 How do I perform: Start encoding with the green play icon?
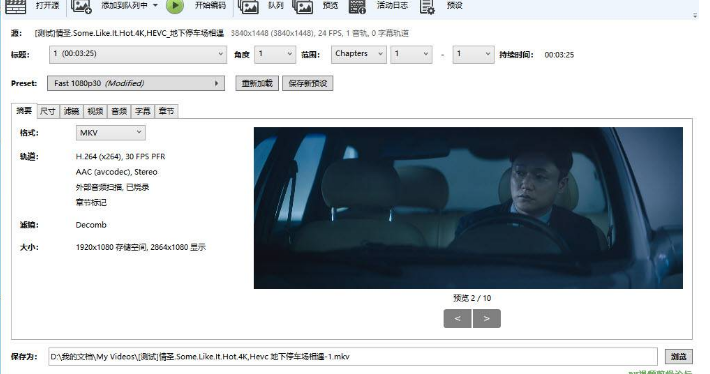point(175,6)
